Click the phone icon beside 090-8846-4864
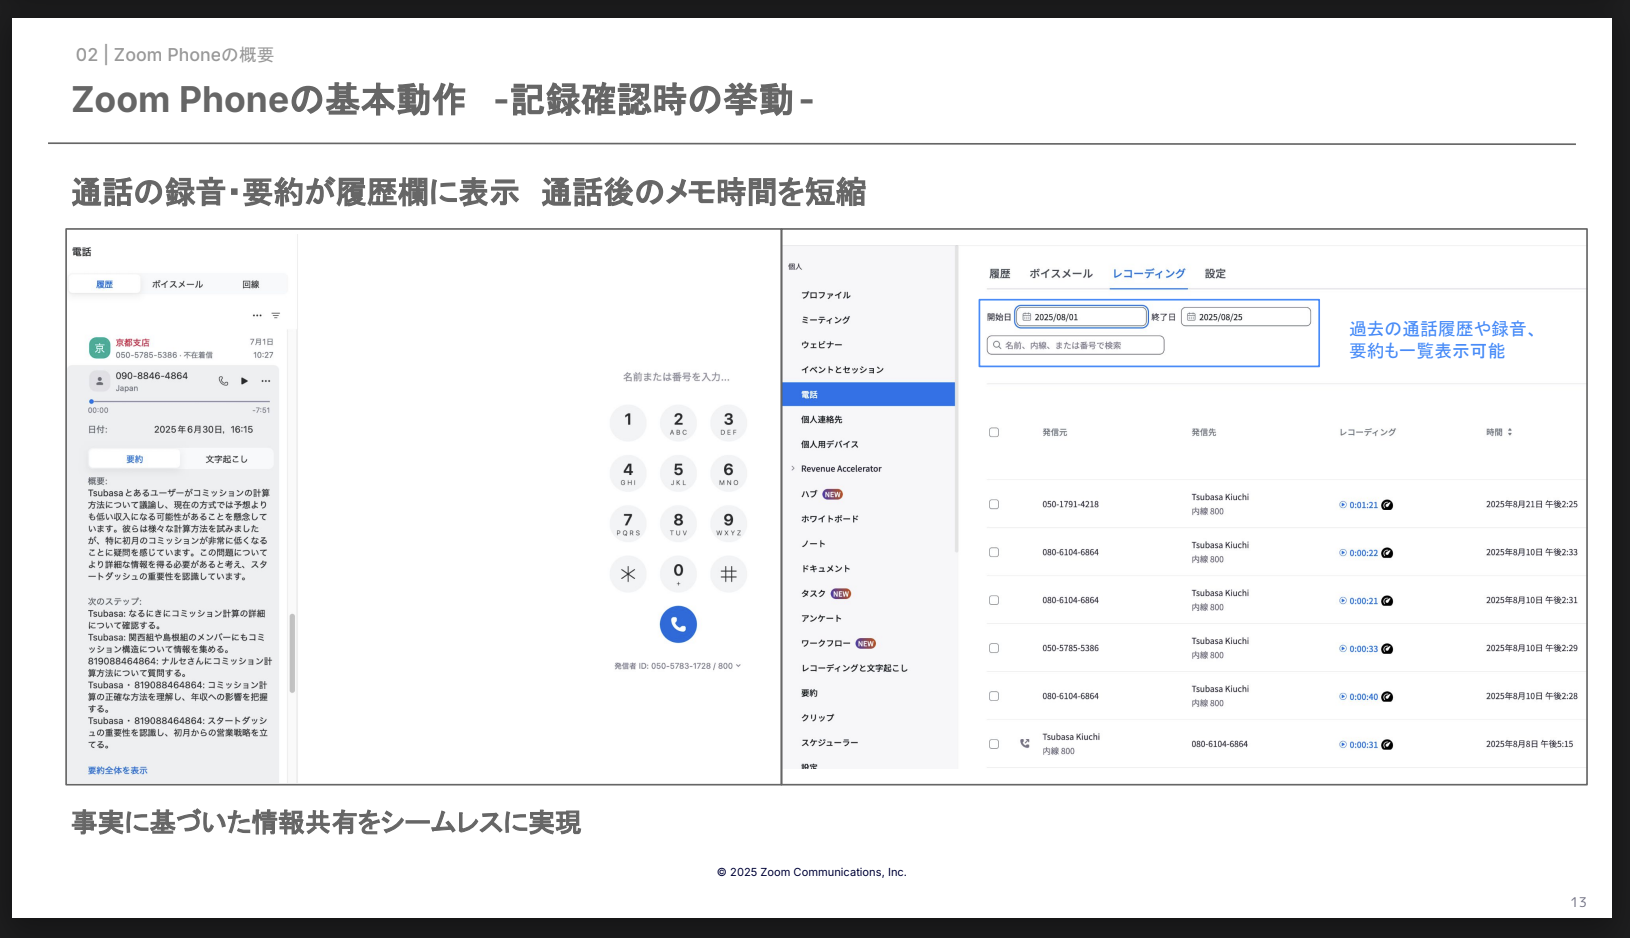Image resolution: width=1630 pixels, height=938 pixels. click(x=223, y=381)
